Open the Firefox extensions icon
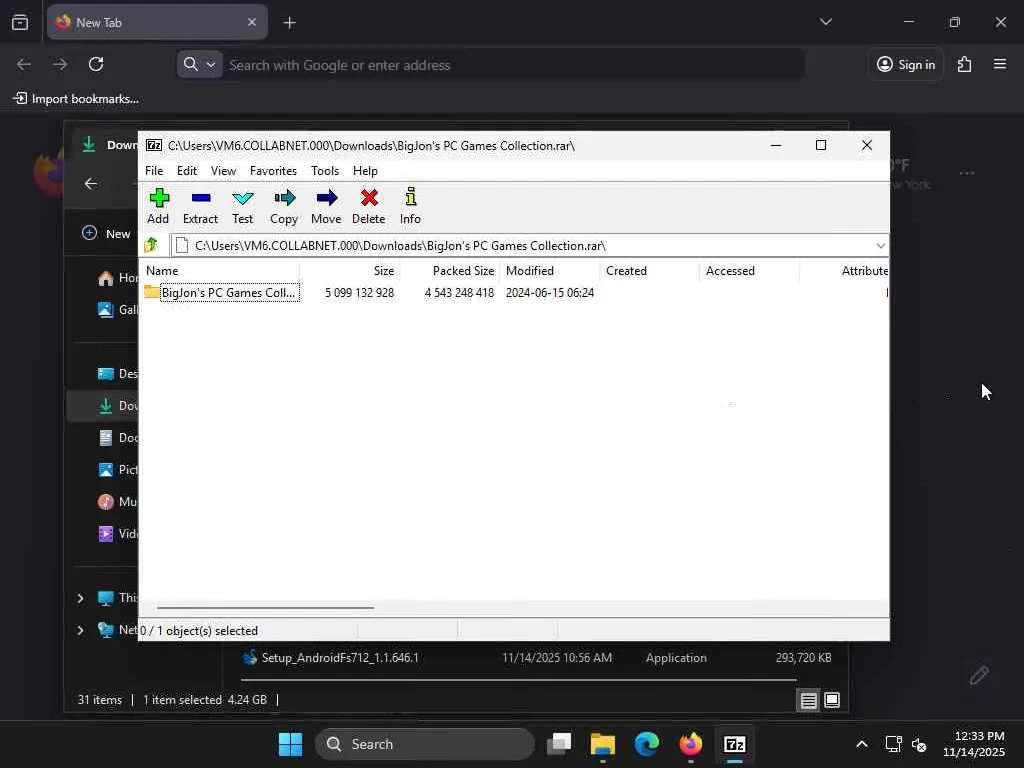 tap(965, 64)
